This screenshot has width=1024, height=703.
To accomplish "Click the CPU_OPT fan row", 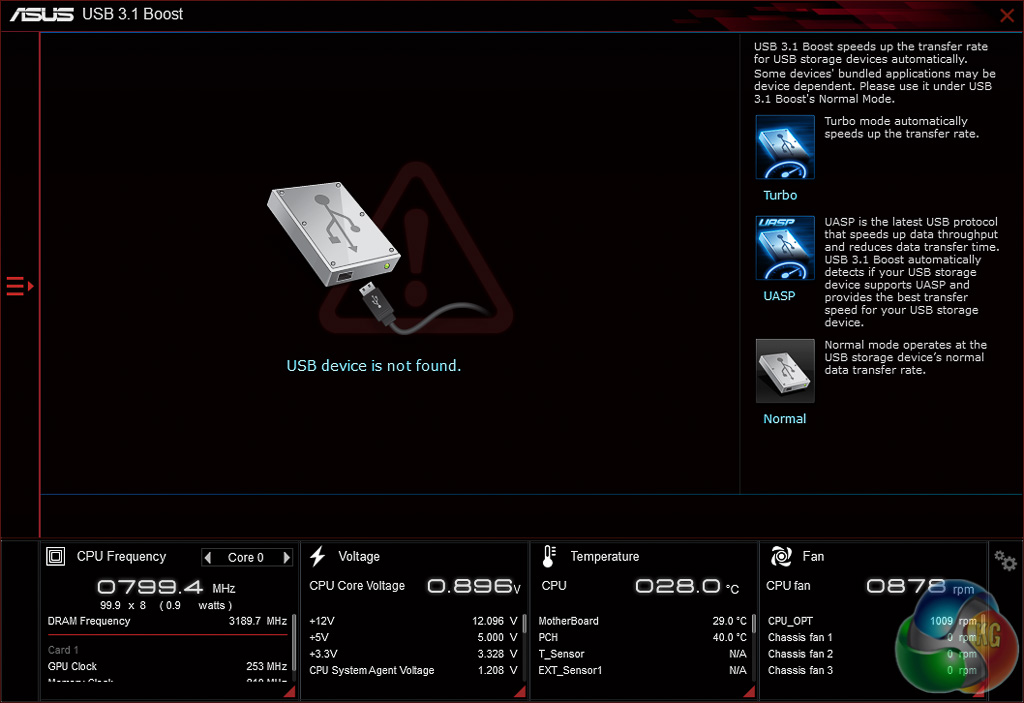I will [872, 621].
